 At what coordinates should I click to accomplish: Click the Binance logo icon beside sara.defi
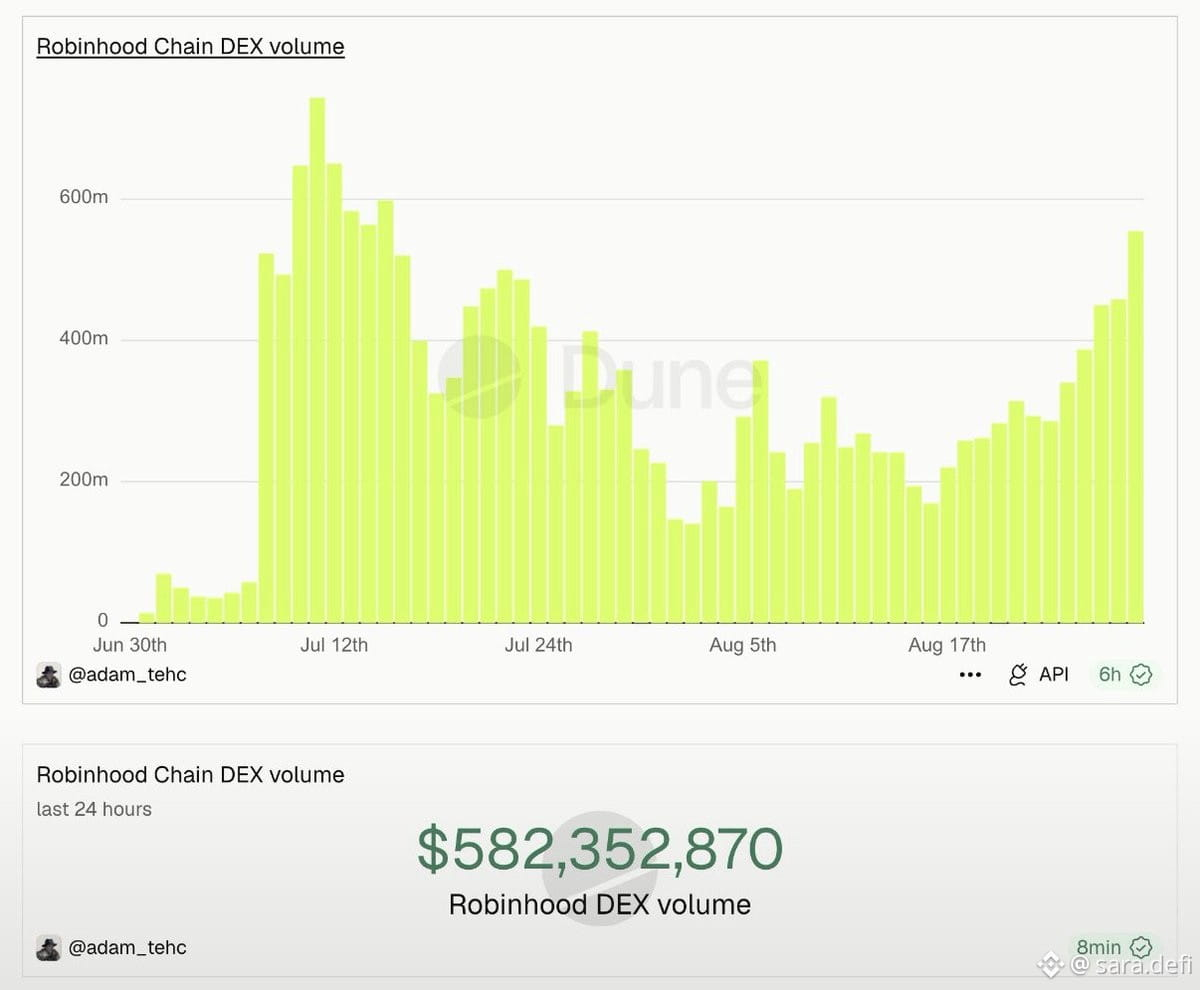[1050, 965]
